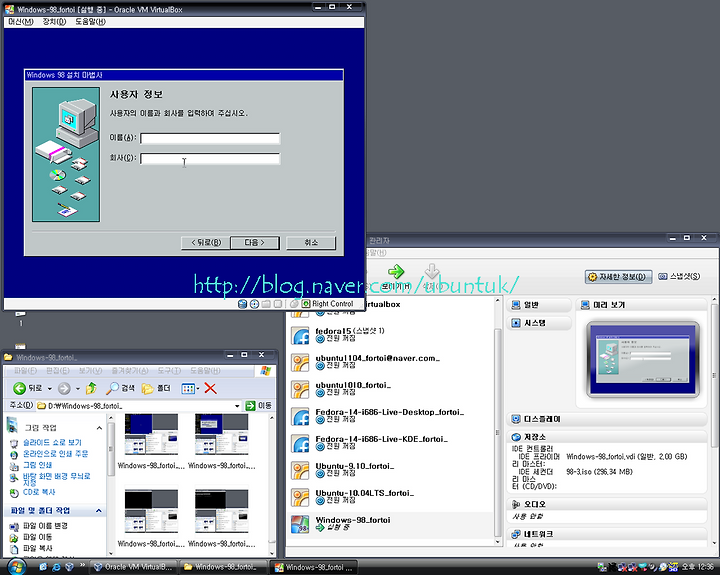Open the 저장소 storage section header
720x575 pixels.
click(607, 437)
